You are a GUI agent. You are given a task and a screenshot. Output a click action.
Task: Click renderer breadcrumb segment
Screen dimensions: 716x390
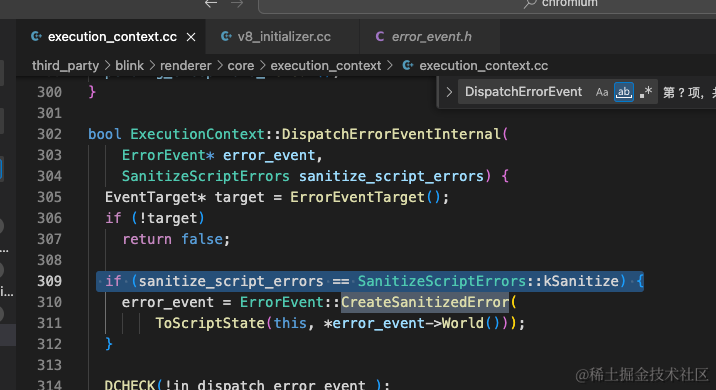point(185,66)
